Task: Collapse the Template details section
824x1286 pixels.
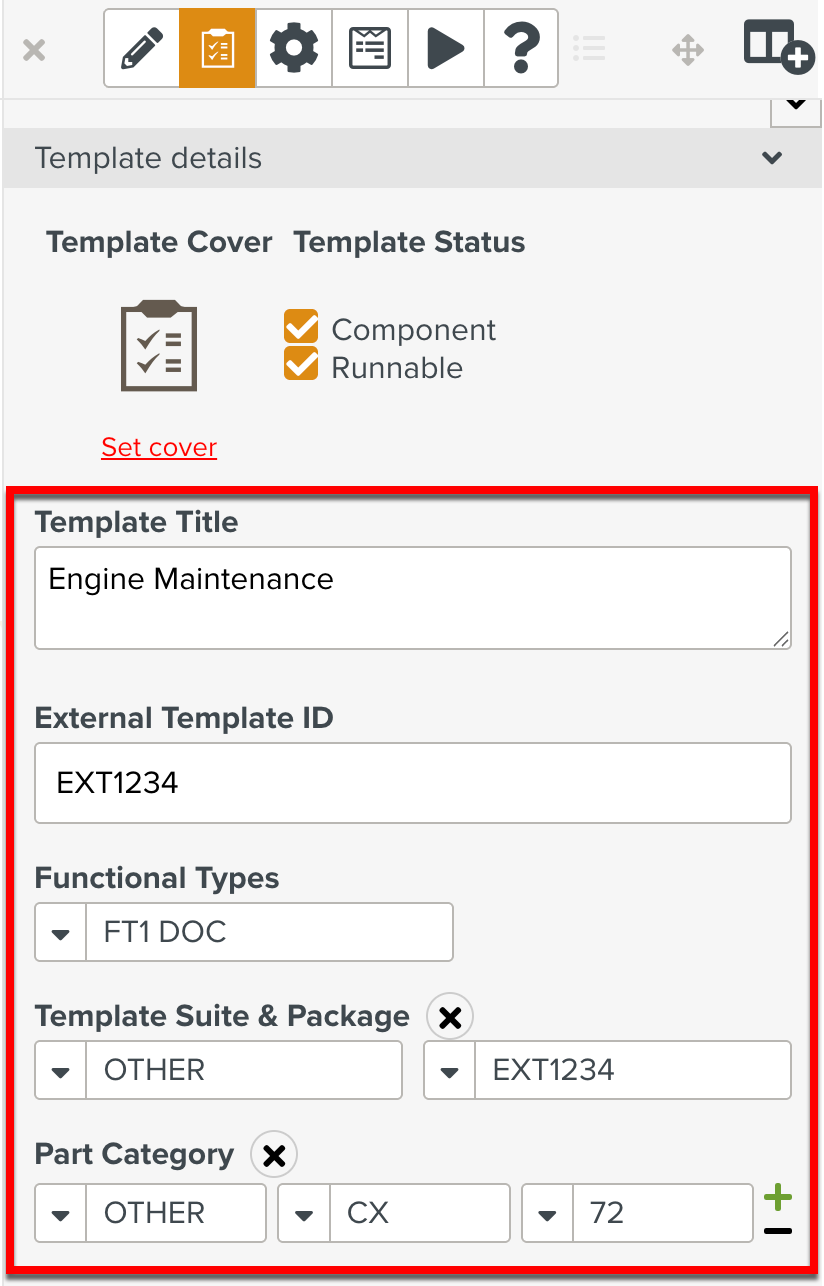Action: (x=772, y=158)
